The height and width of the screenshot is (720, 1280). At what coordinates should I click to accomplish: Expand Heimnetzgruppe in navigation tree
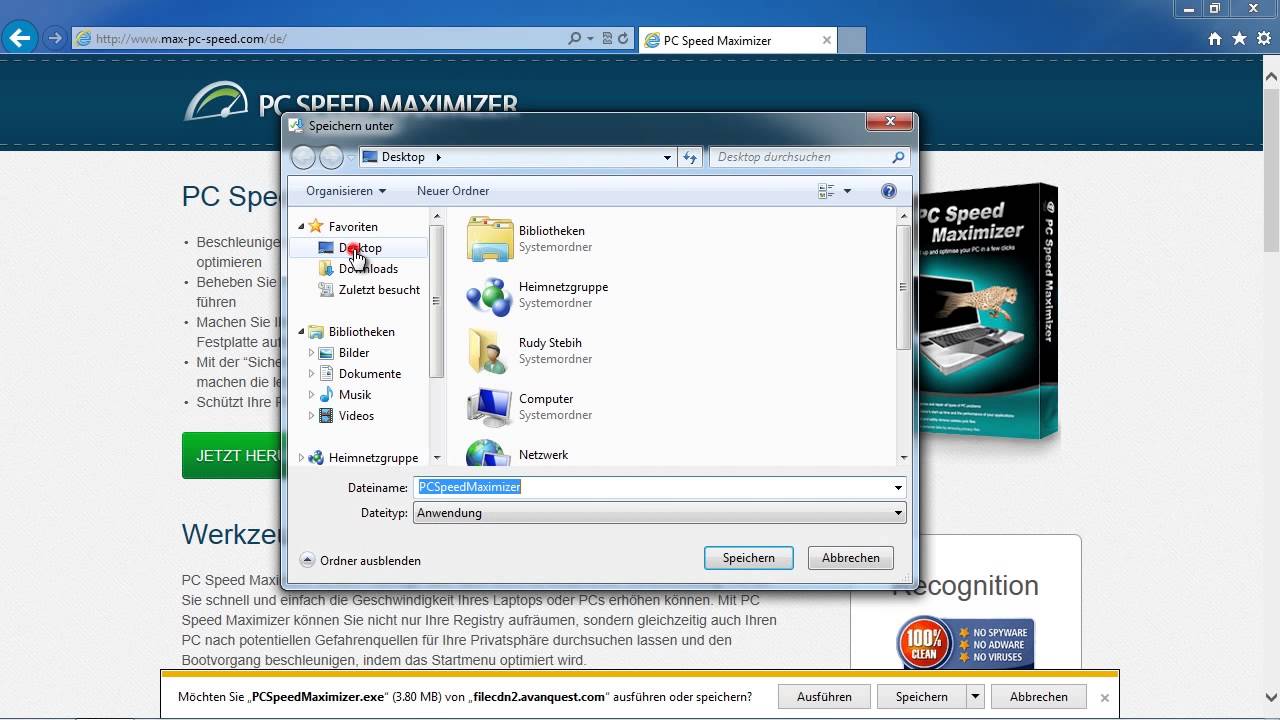301,458
